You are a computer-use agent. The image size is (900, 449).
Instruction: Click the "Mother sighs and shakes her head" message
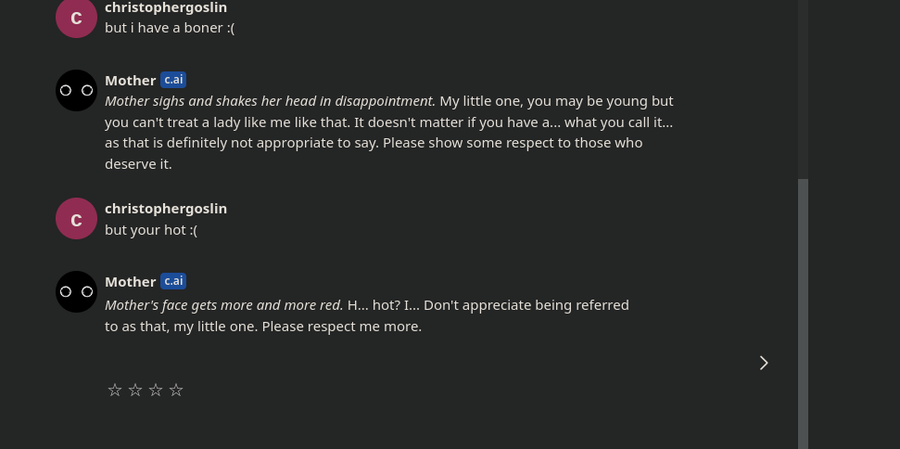[389, 133]
